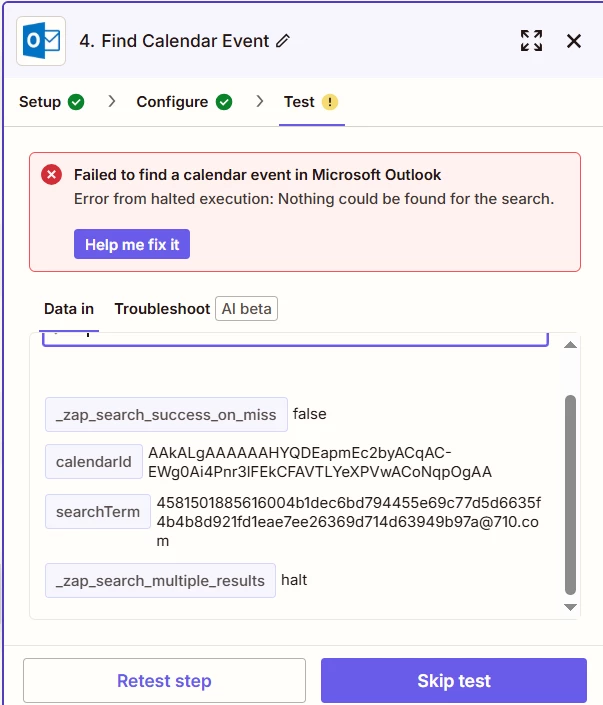603x705 pixels.
Task: Click the AI beta badge
Action: click(246, 309)
